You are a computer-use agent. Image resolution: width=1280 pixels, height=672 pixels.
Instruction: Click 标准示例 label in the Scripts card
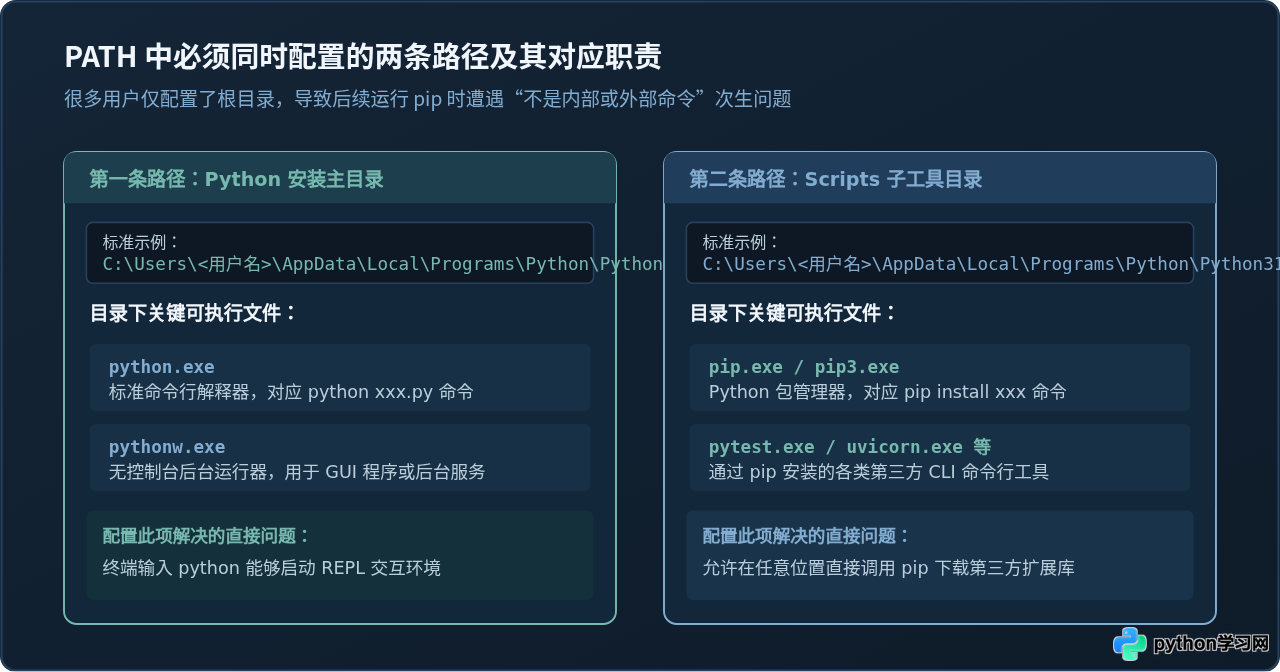coord(742,242)
